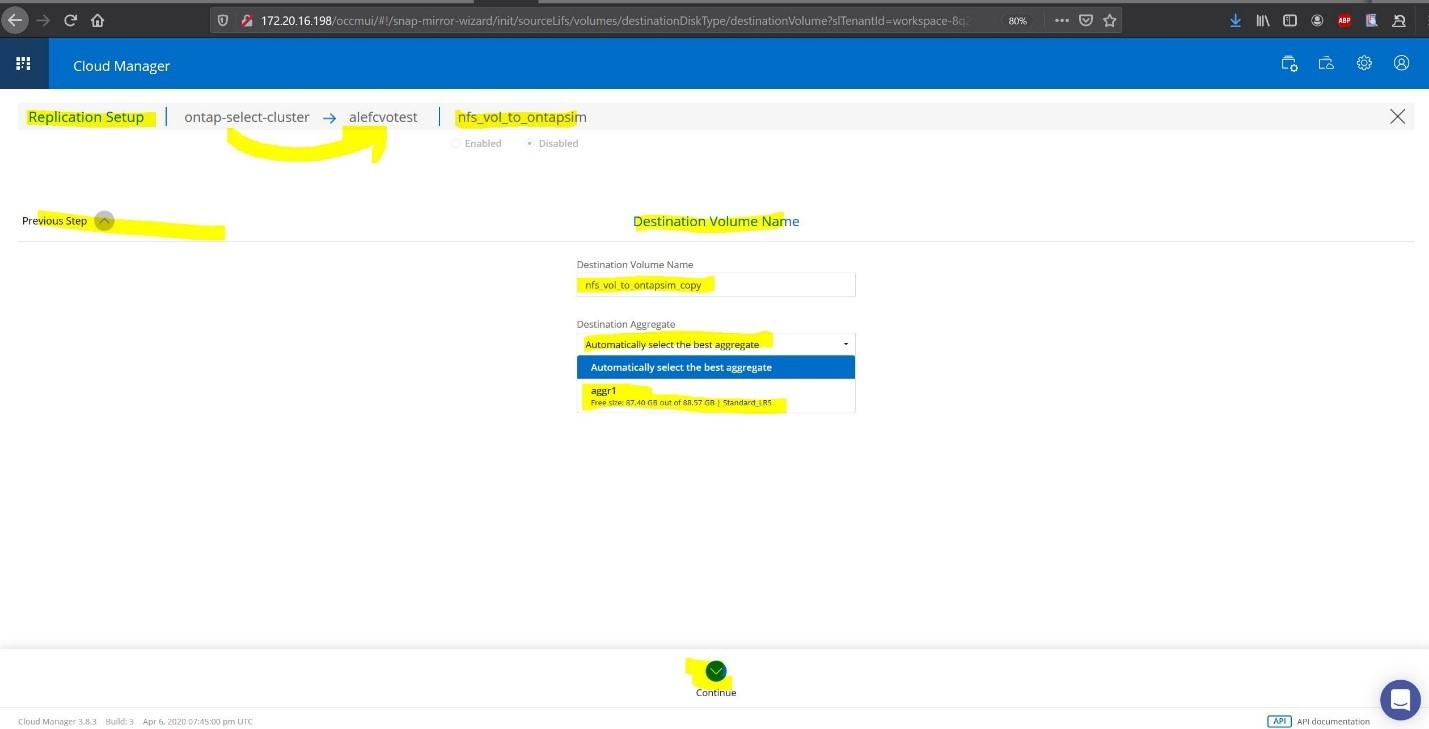Go back with Previous Step chevron button
The image size is (1429, 729).
click(x=104, y=221)
